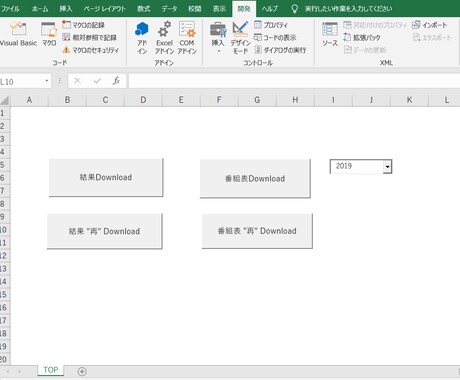Select row 13 header
The width and height of the screenshot is (460, 380).
[5, 269]
